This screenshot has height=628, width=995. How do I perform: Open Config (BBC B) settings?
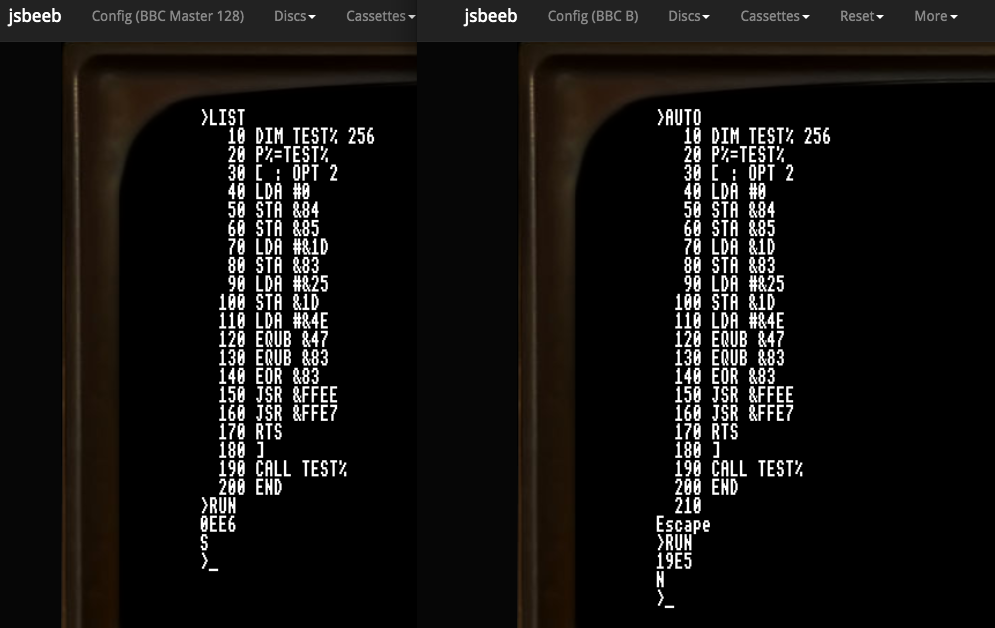tap(593, 17)
